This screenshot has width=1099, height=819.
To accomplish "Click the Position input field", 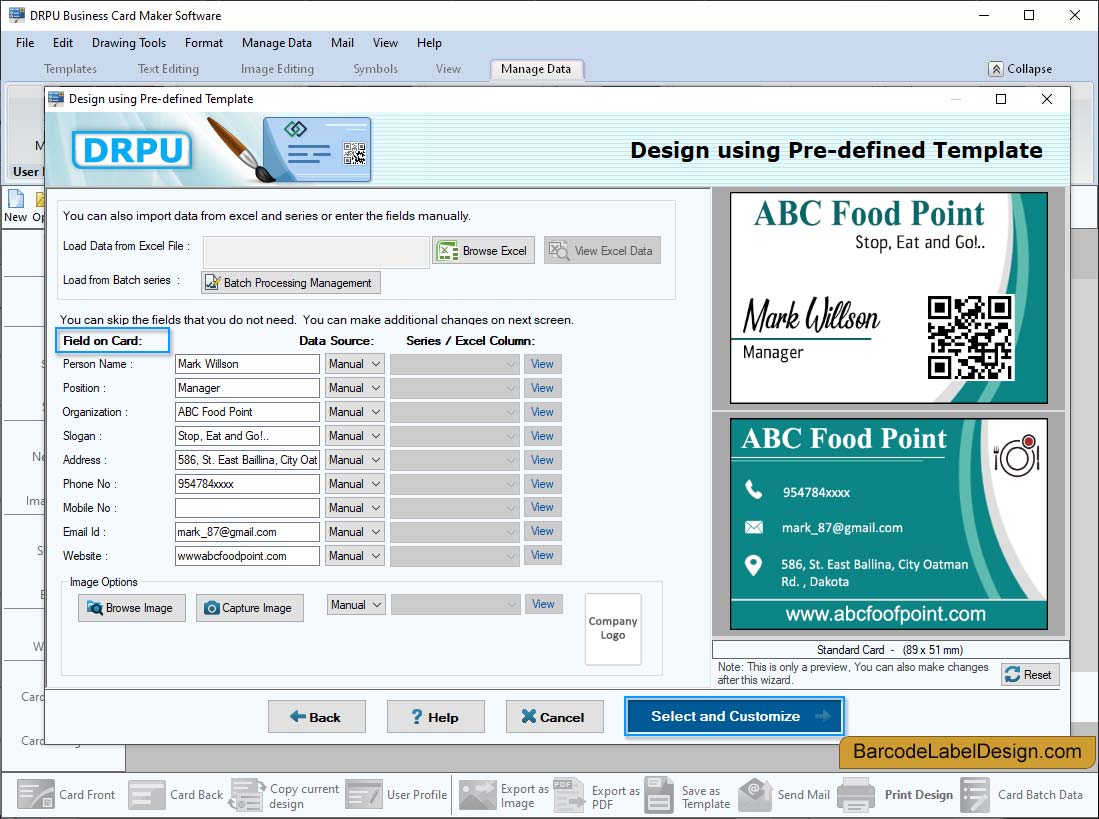I will 247,387.
